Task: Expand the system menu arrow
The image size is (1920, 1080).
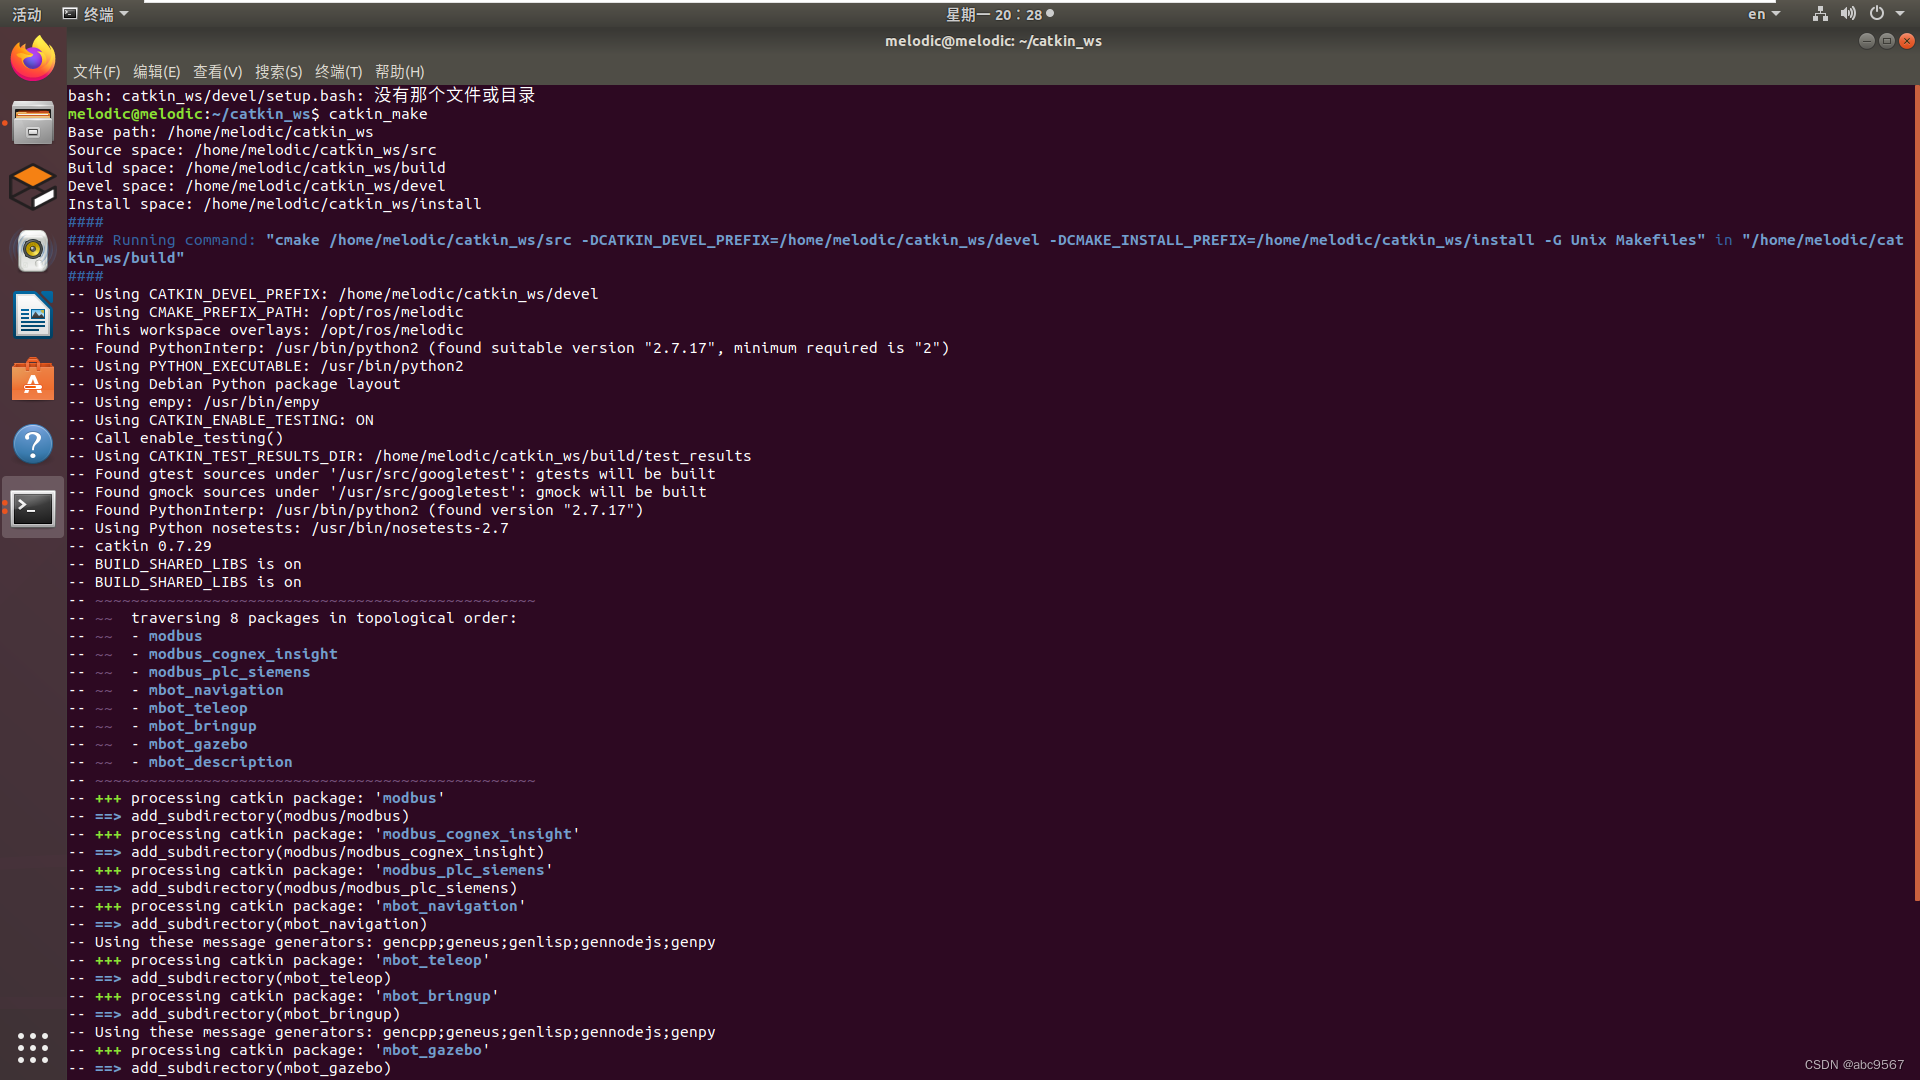Action: click(x=1900, y=14)
